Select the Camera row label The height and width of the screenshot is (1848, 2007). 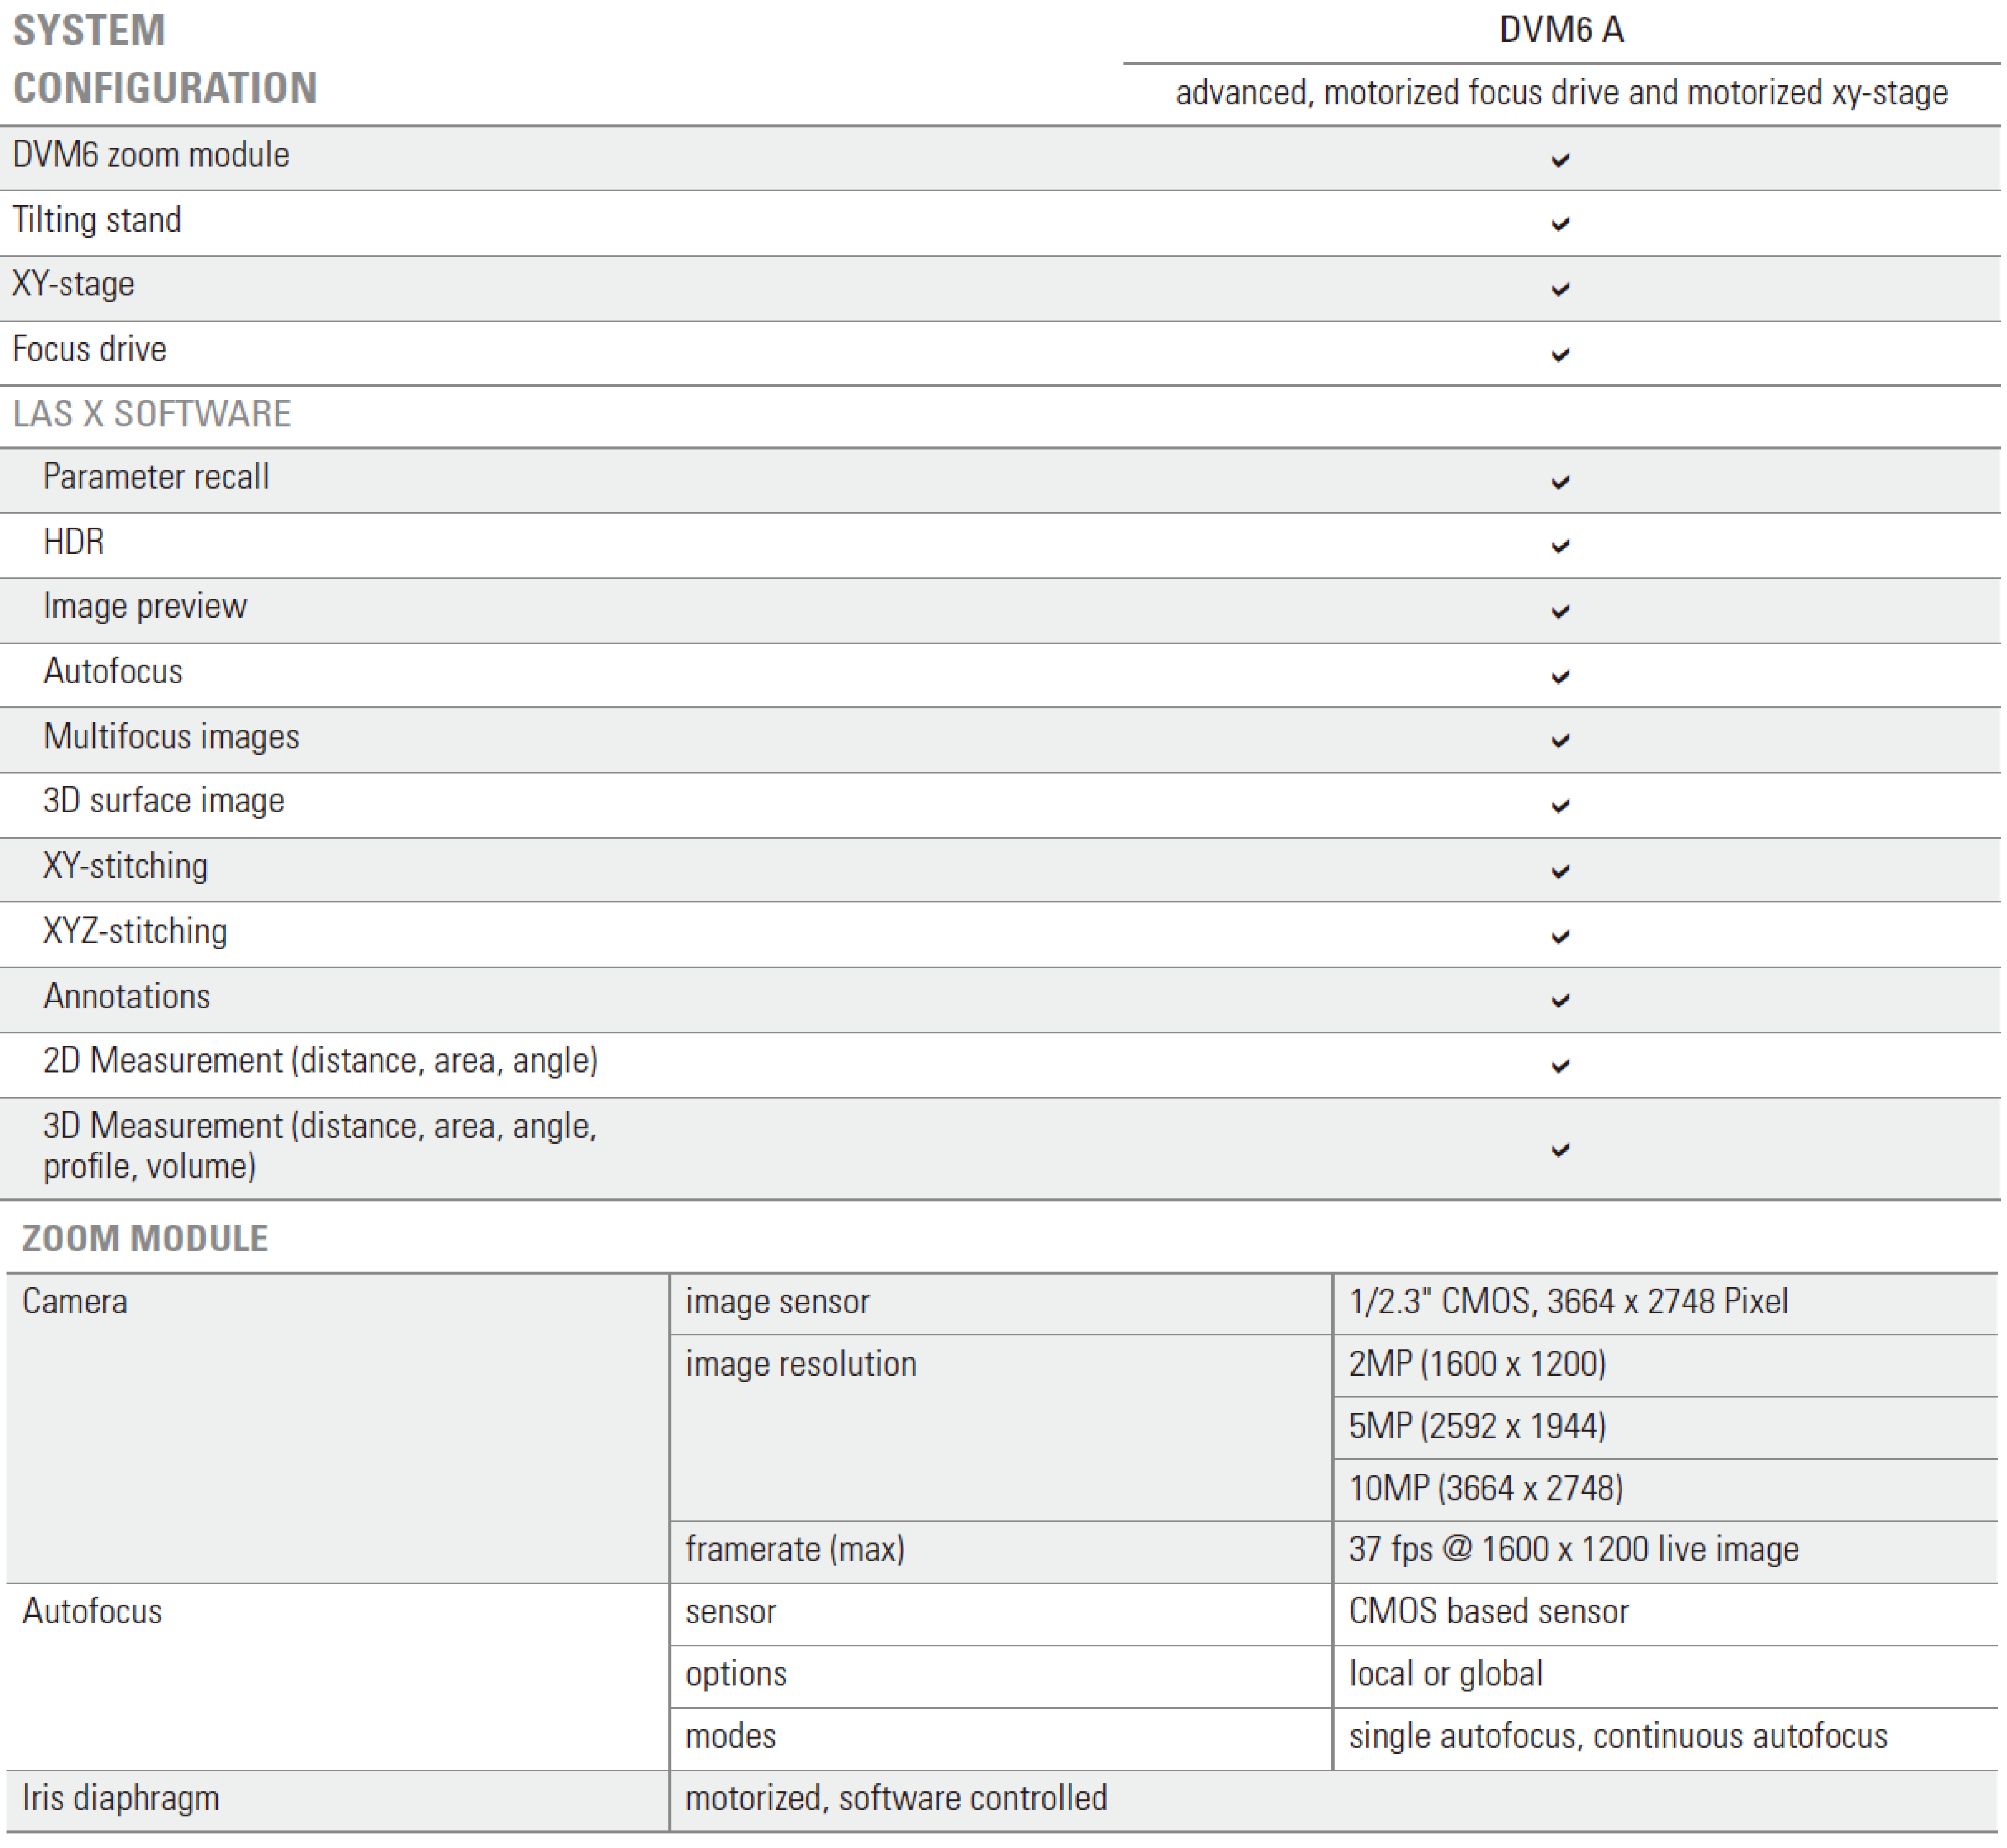pyautogui.click(x=75, y=1302)
